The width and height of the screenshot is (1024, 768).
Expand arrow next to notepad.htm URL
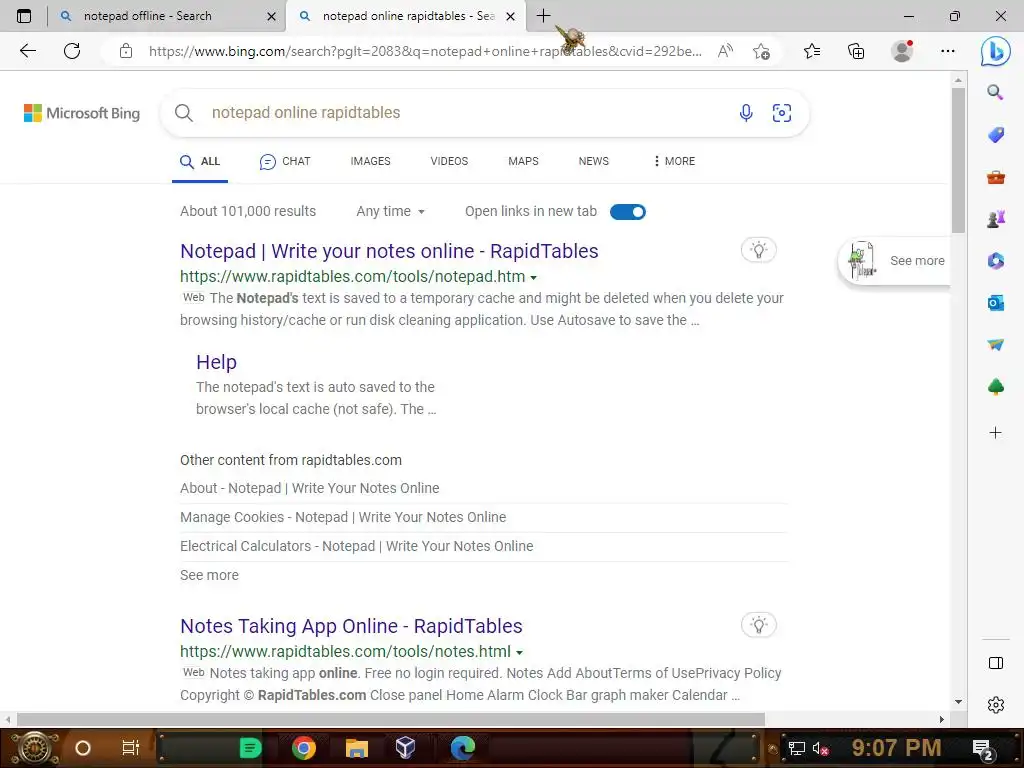coord(534,278)
